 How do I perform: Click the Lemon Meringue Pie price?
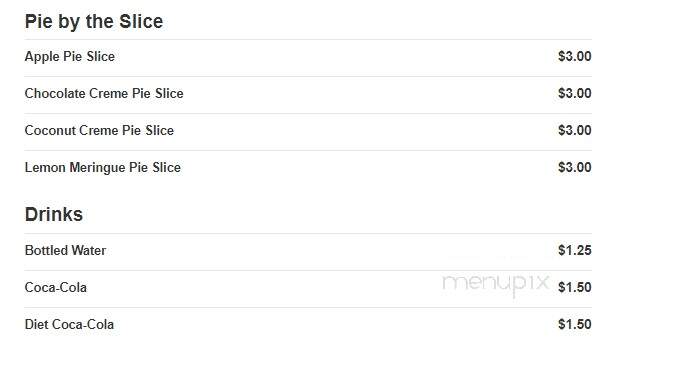(575, 167)
